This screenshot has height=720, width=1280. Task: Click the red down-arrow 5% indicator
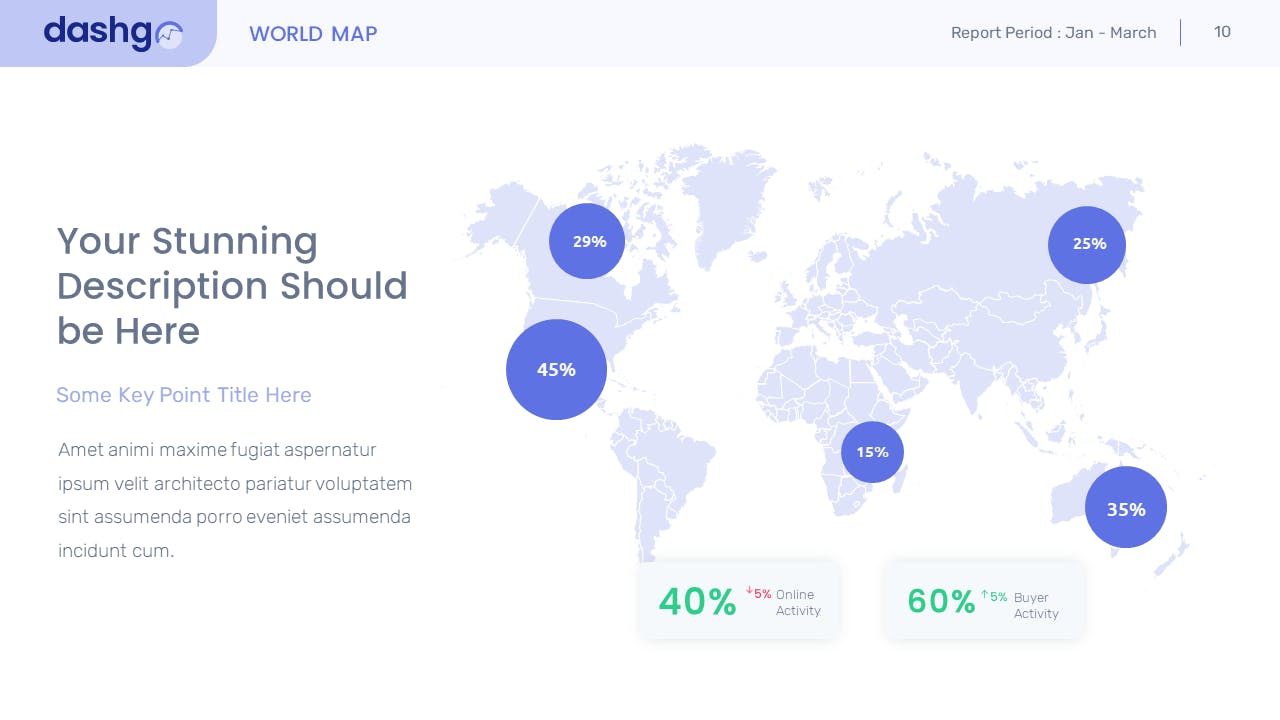pyautogui.click(x=758, y=593)
